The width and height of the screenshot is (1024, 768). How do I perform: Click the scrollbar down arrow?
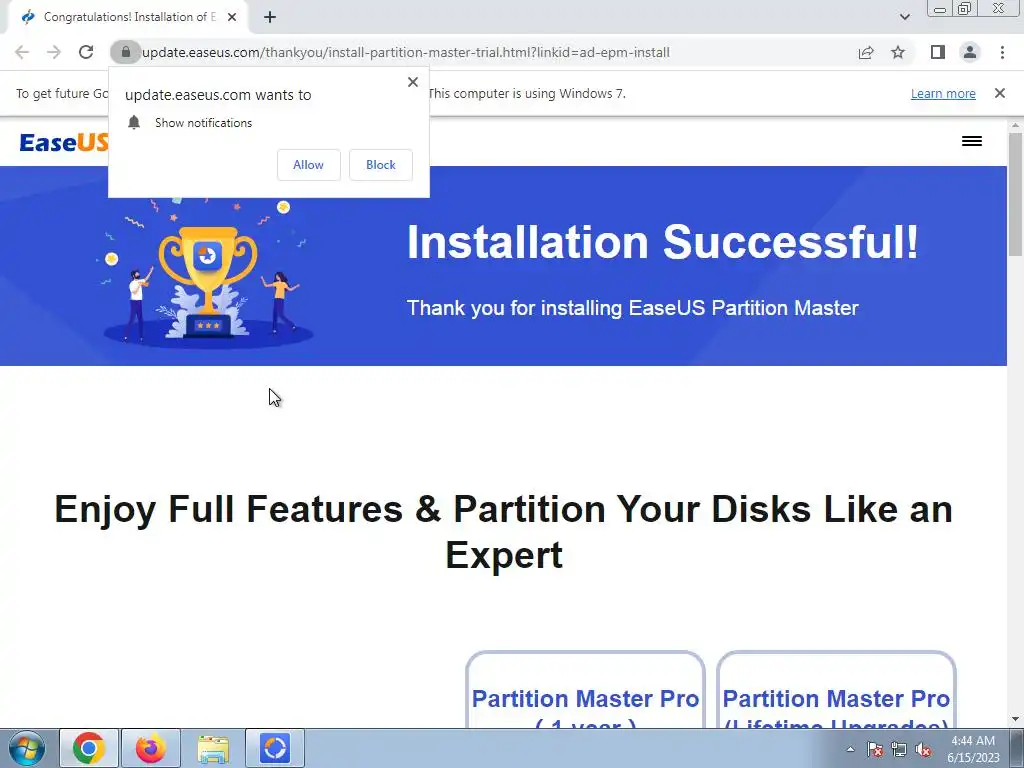tap(1015, 720)
